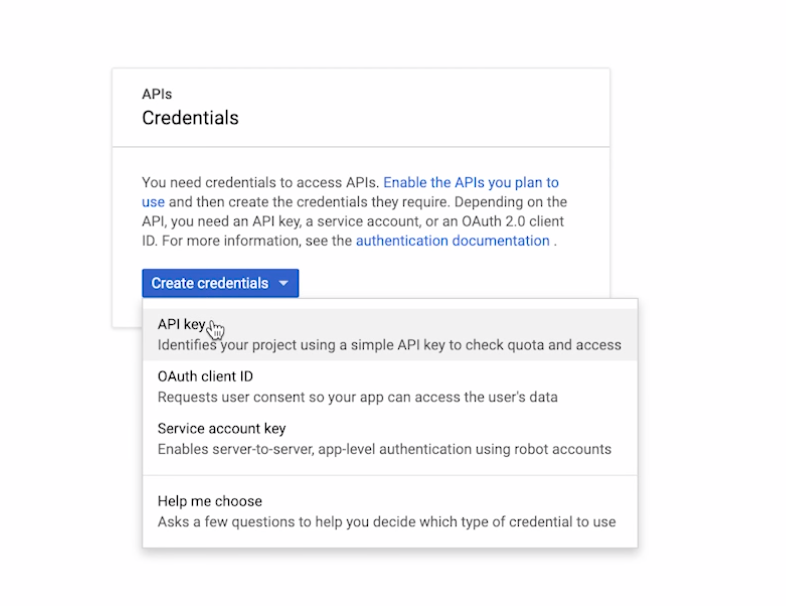786x606 pixels.
Task: Click 'OAuth 2.0 client' phrase in paragraph
Action: (x=513, y=222)
